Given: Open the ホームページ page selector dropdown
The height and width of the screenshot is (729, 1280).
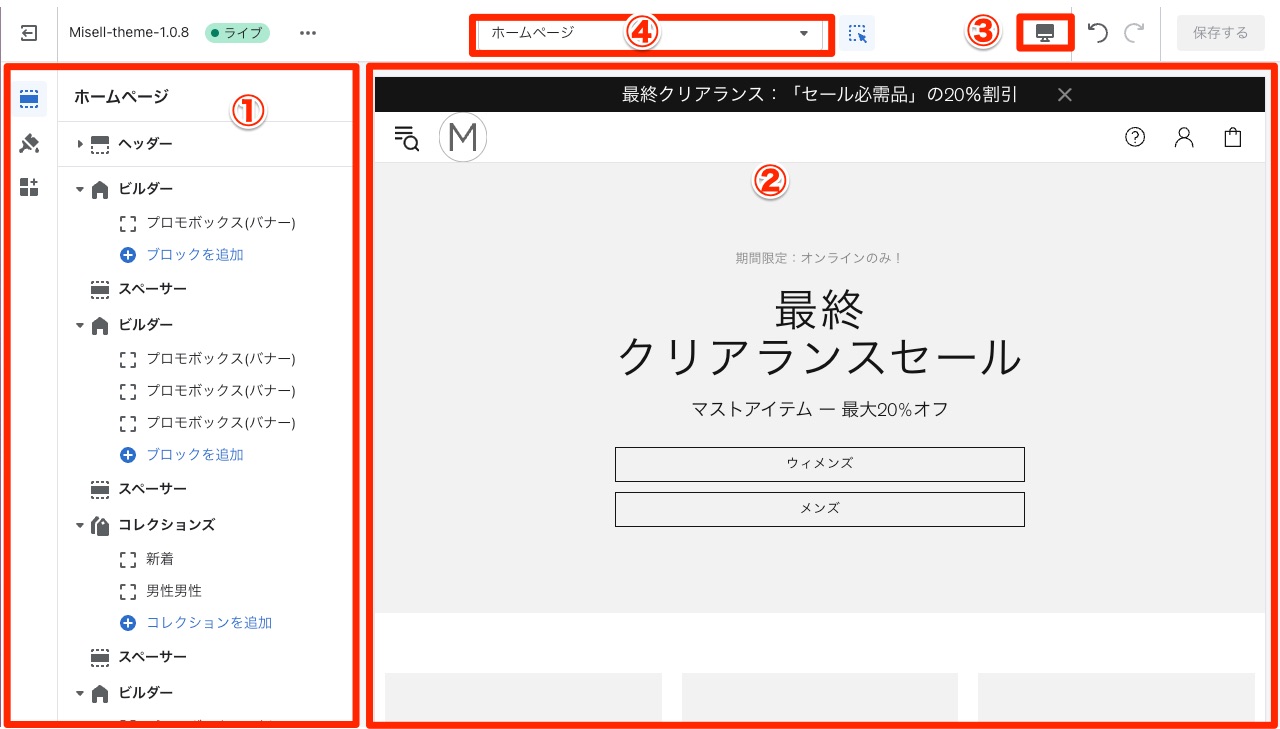Looking at the screenshot, I should [650, 33].
